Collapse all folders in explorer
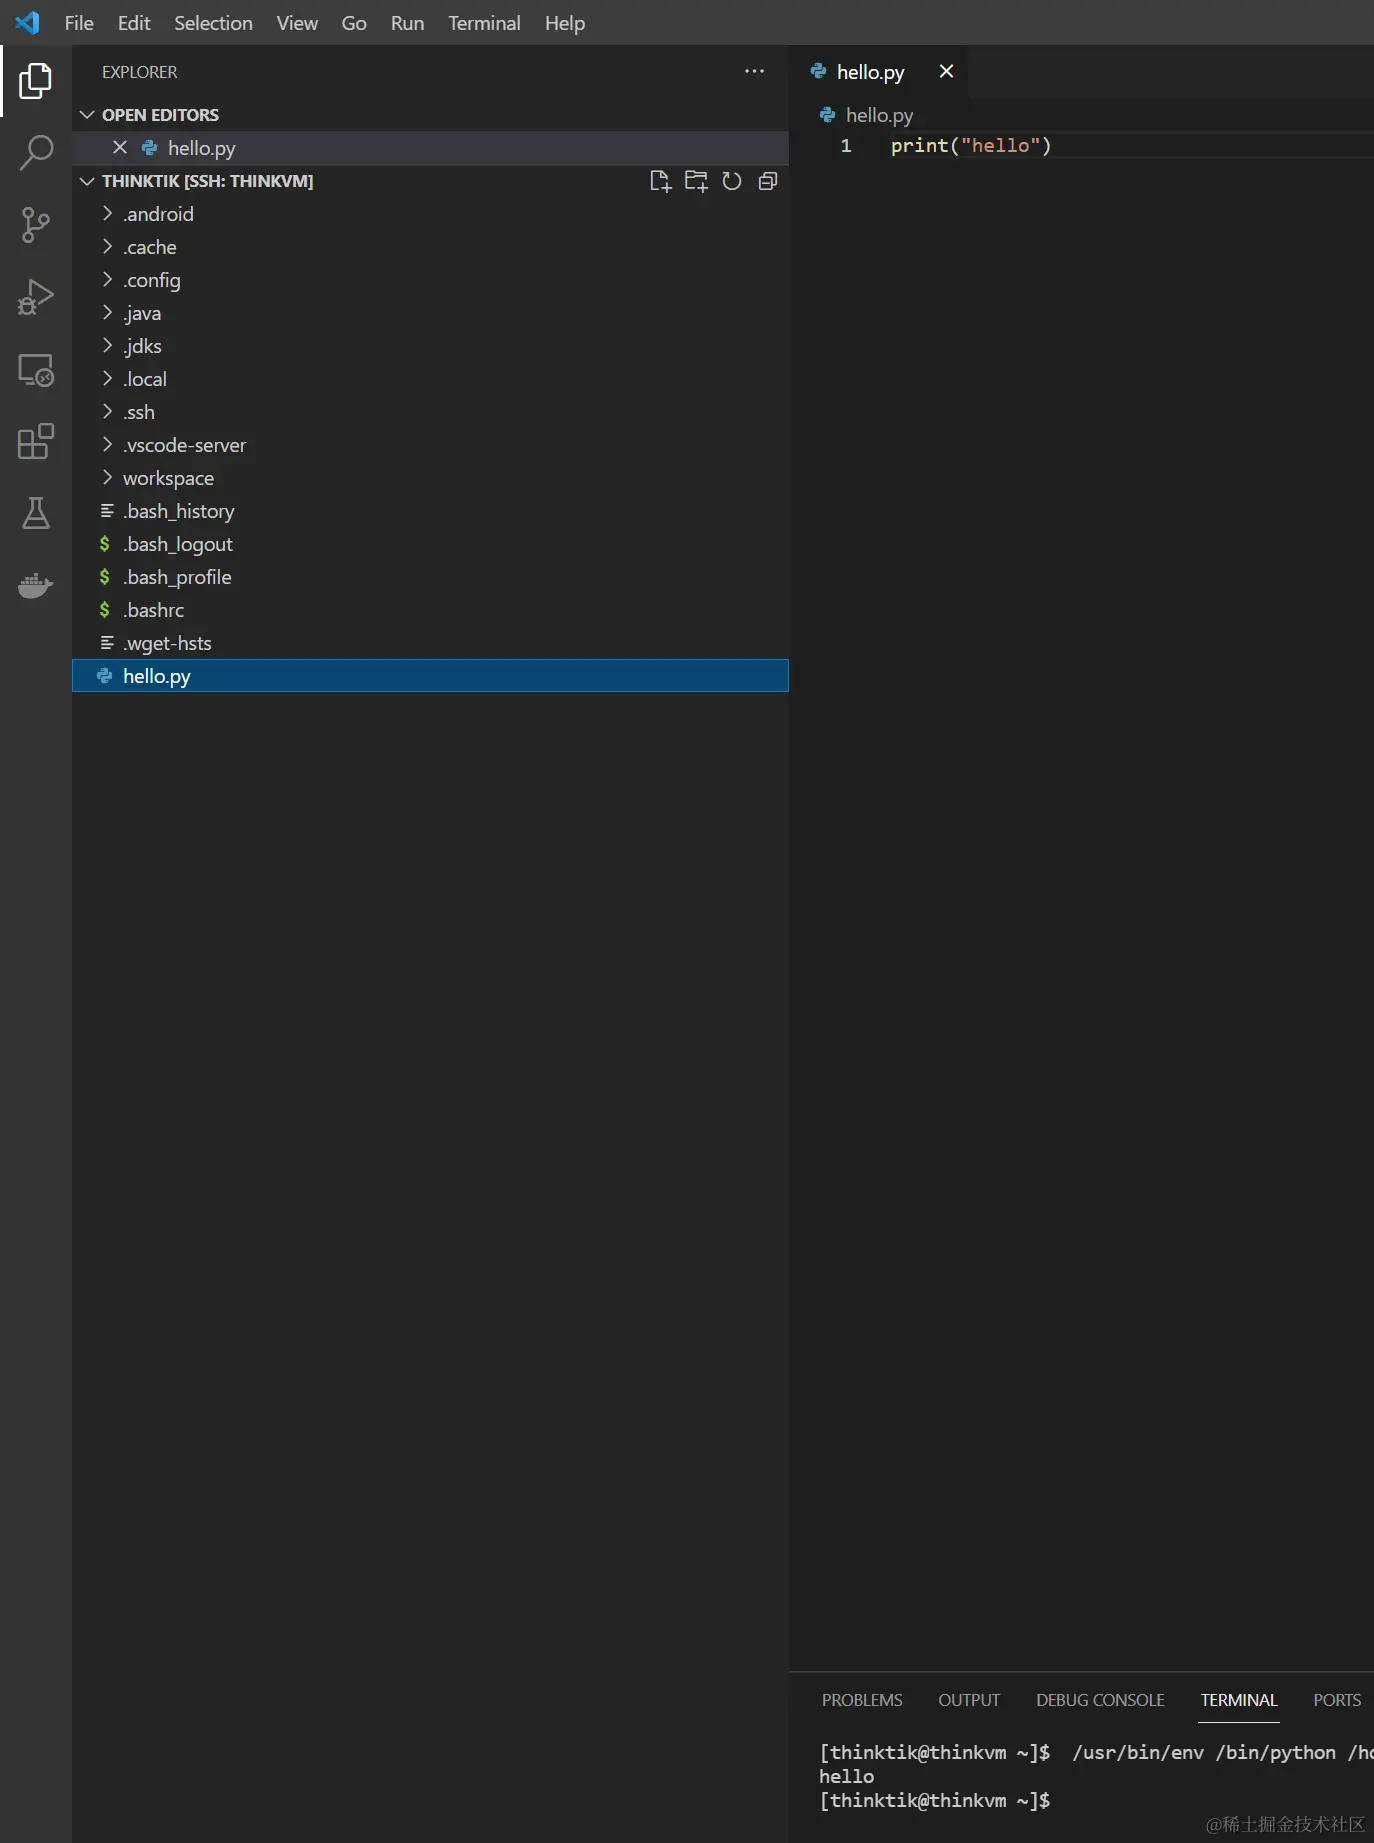The height and width of the screenshot is (1843, 1374). click(x=768, y=181)
